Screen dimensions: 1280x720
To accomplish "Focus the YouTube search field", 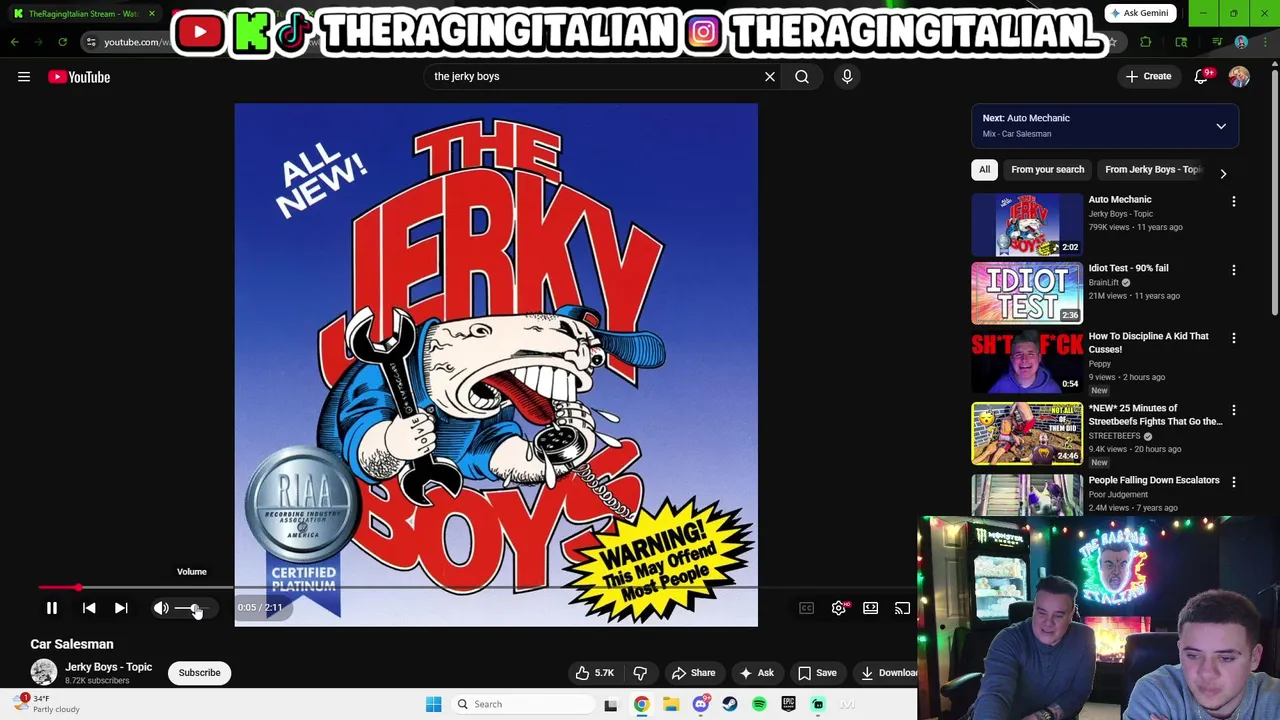I will 595,76.
